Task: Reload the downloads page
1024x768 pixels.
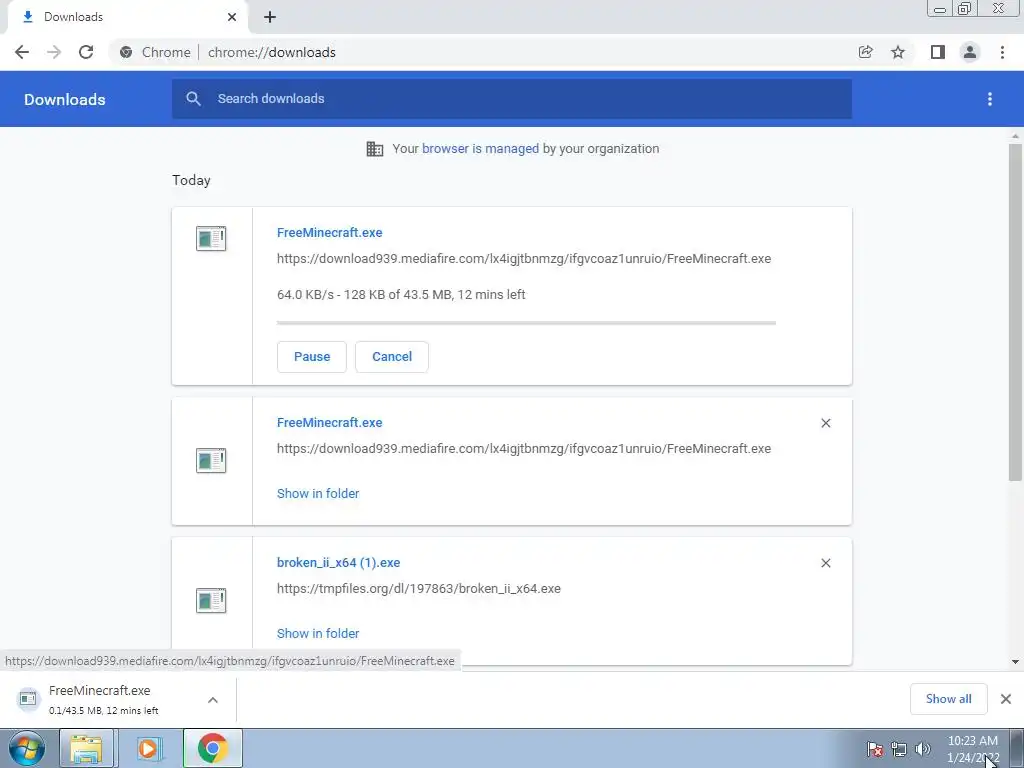Action: tap(86, 52)
